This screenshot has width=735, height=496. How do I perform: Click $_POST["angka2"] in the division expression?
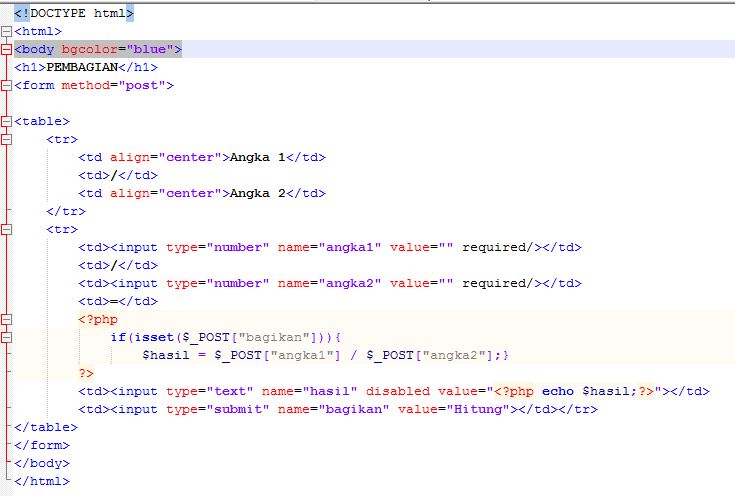coord(429,355)
